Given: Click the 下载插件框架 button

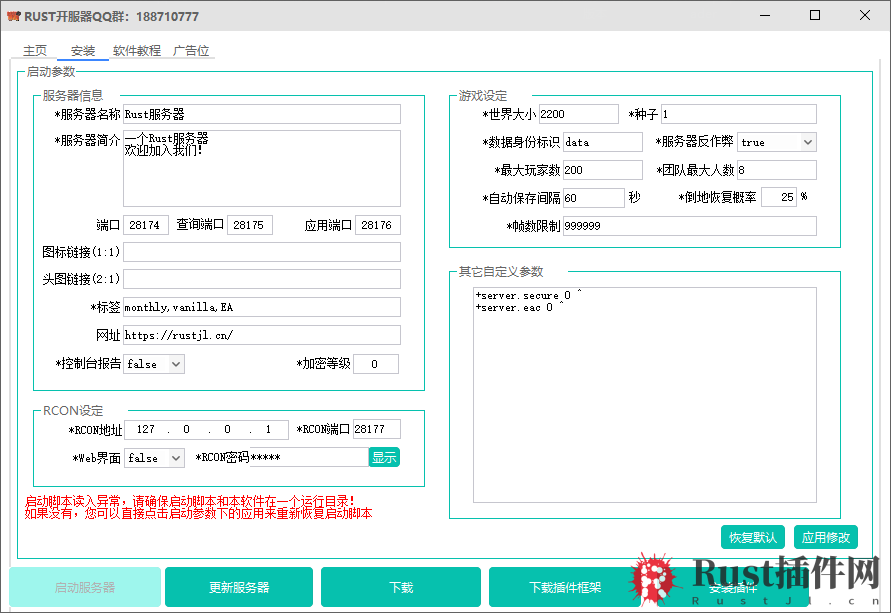Looking at the screenshot, I should (565, 587).
